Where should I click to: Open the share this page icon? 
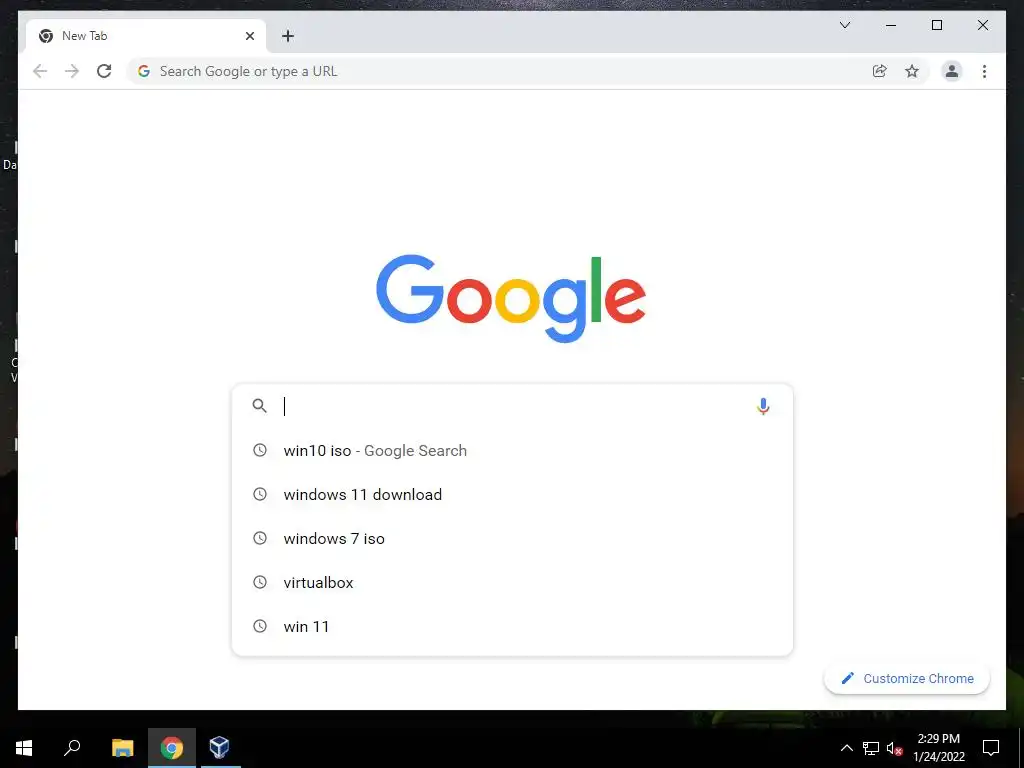point(880,71)
